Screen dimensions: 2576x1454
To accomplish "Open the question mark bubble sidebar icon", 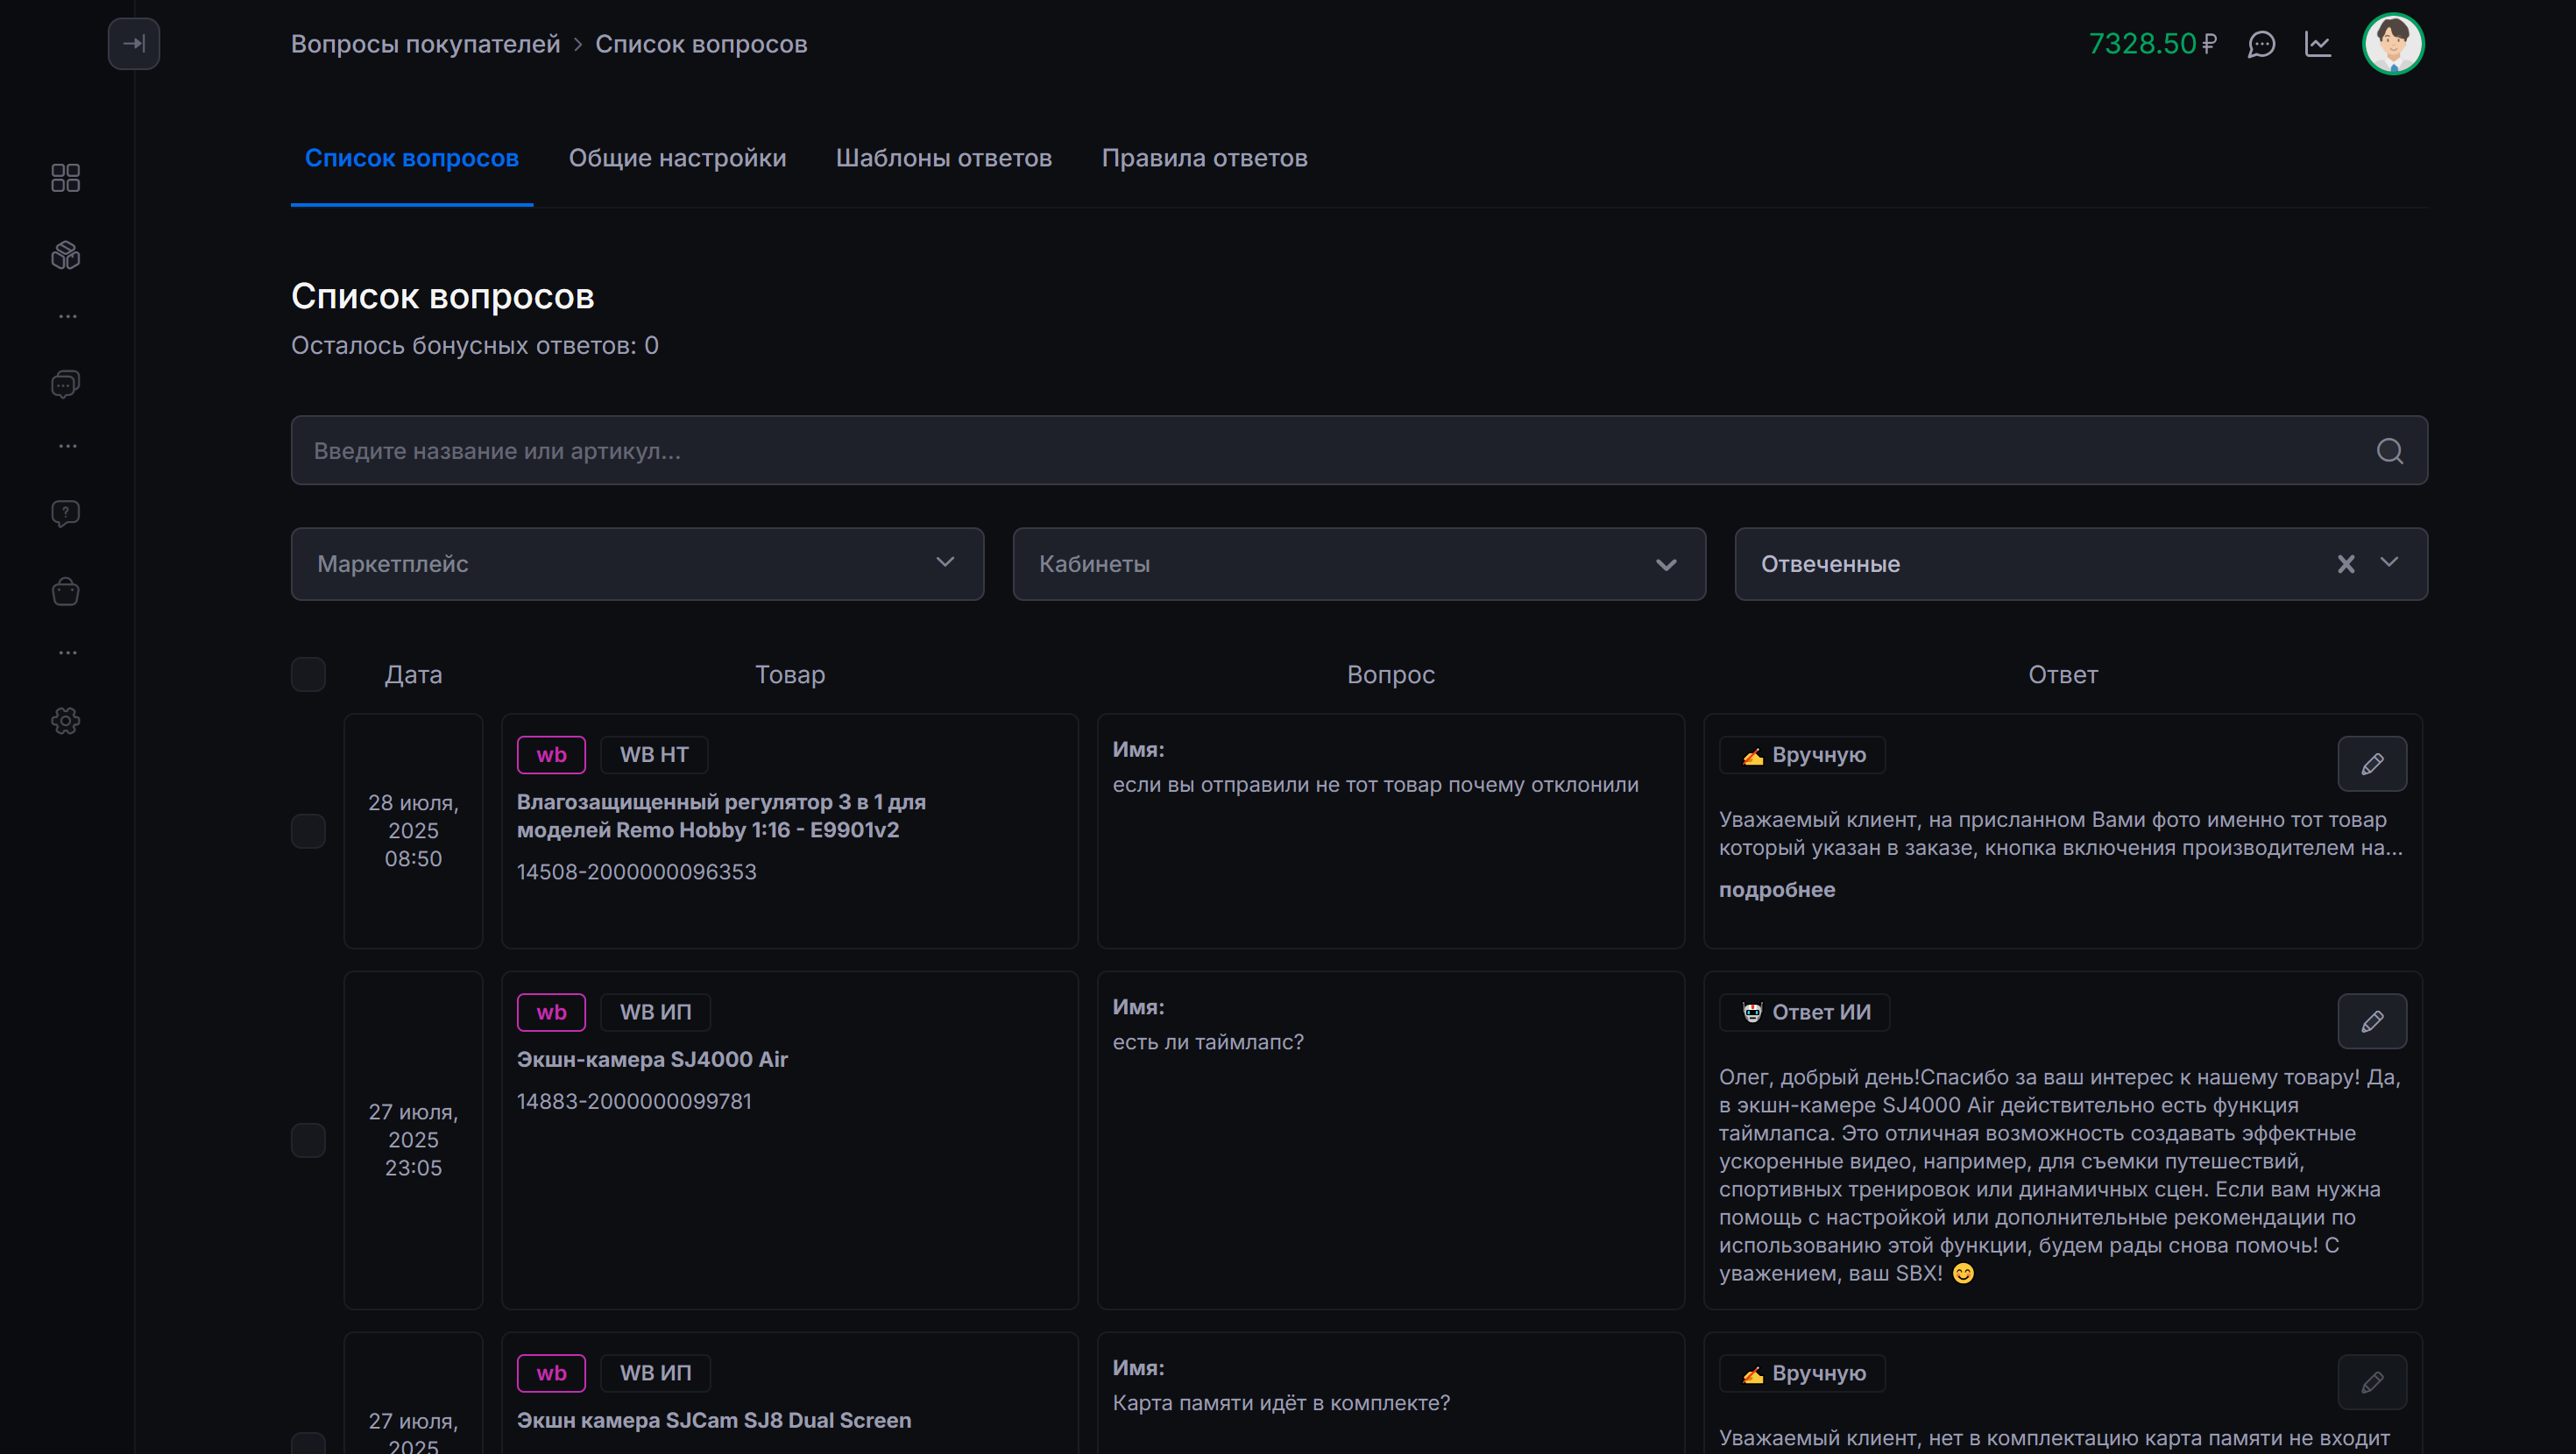I will pos(65,513).
